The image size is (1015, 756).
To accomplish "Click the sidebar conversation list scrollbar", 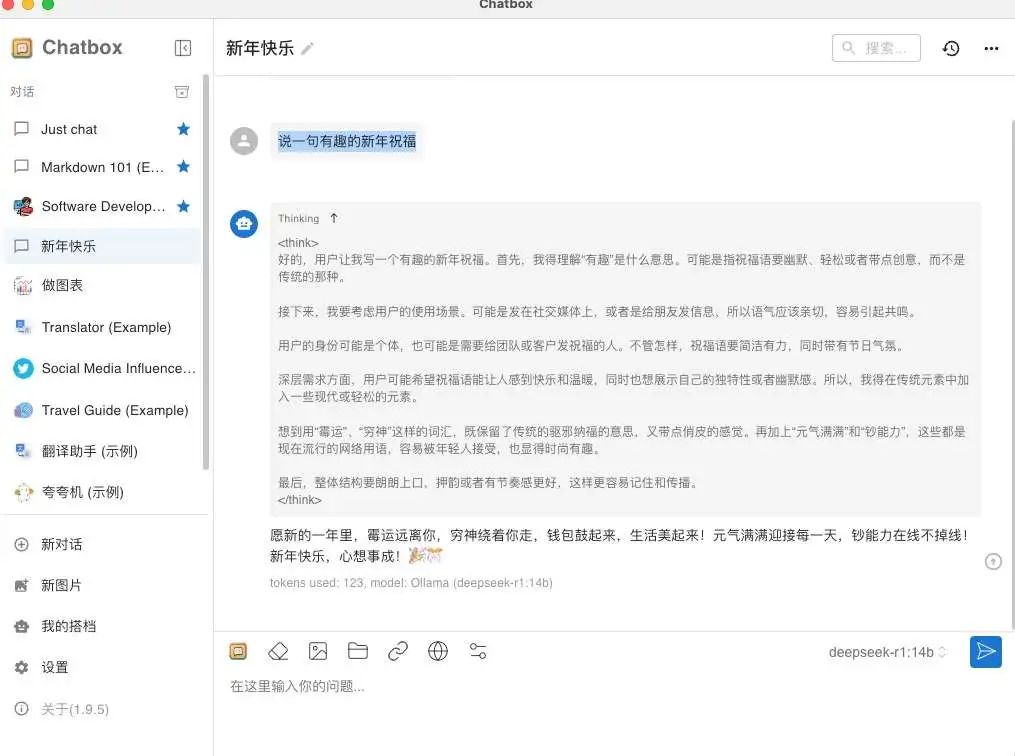I will (x=206, y=272).
